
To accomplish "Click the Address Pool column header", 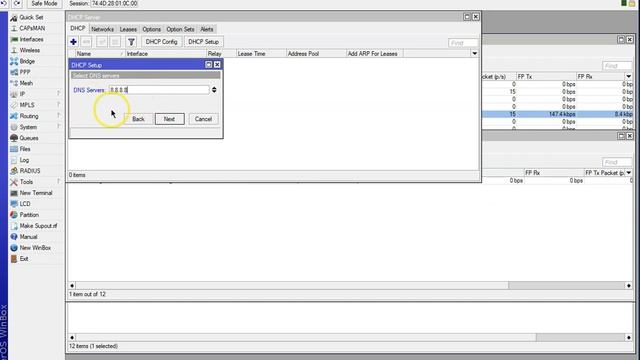I will click(x=316, y=54).
